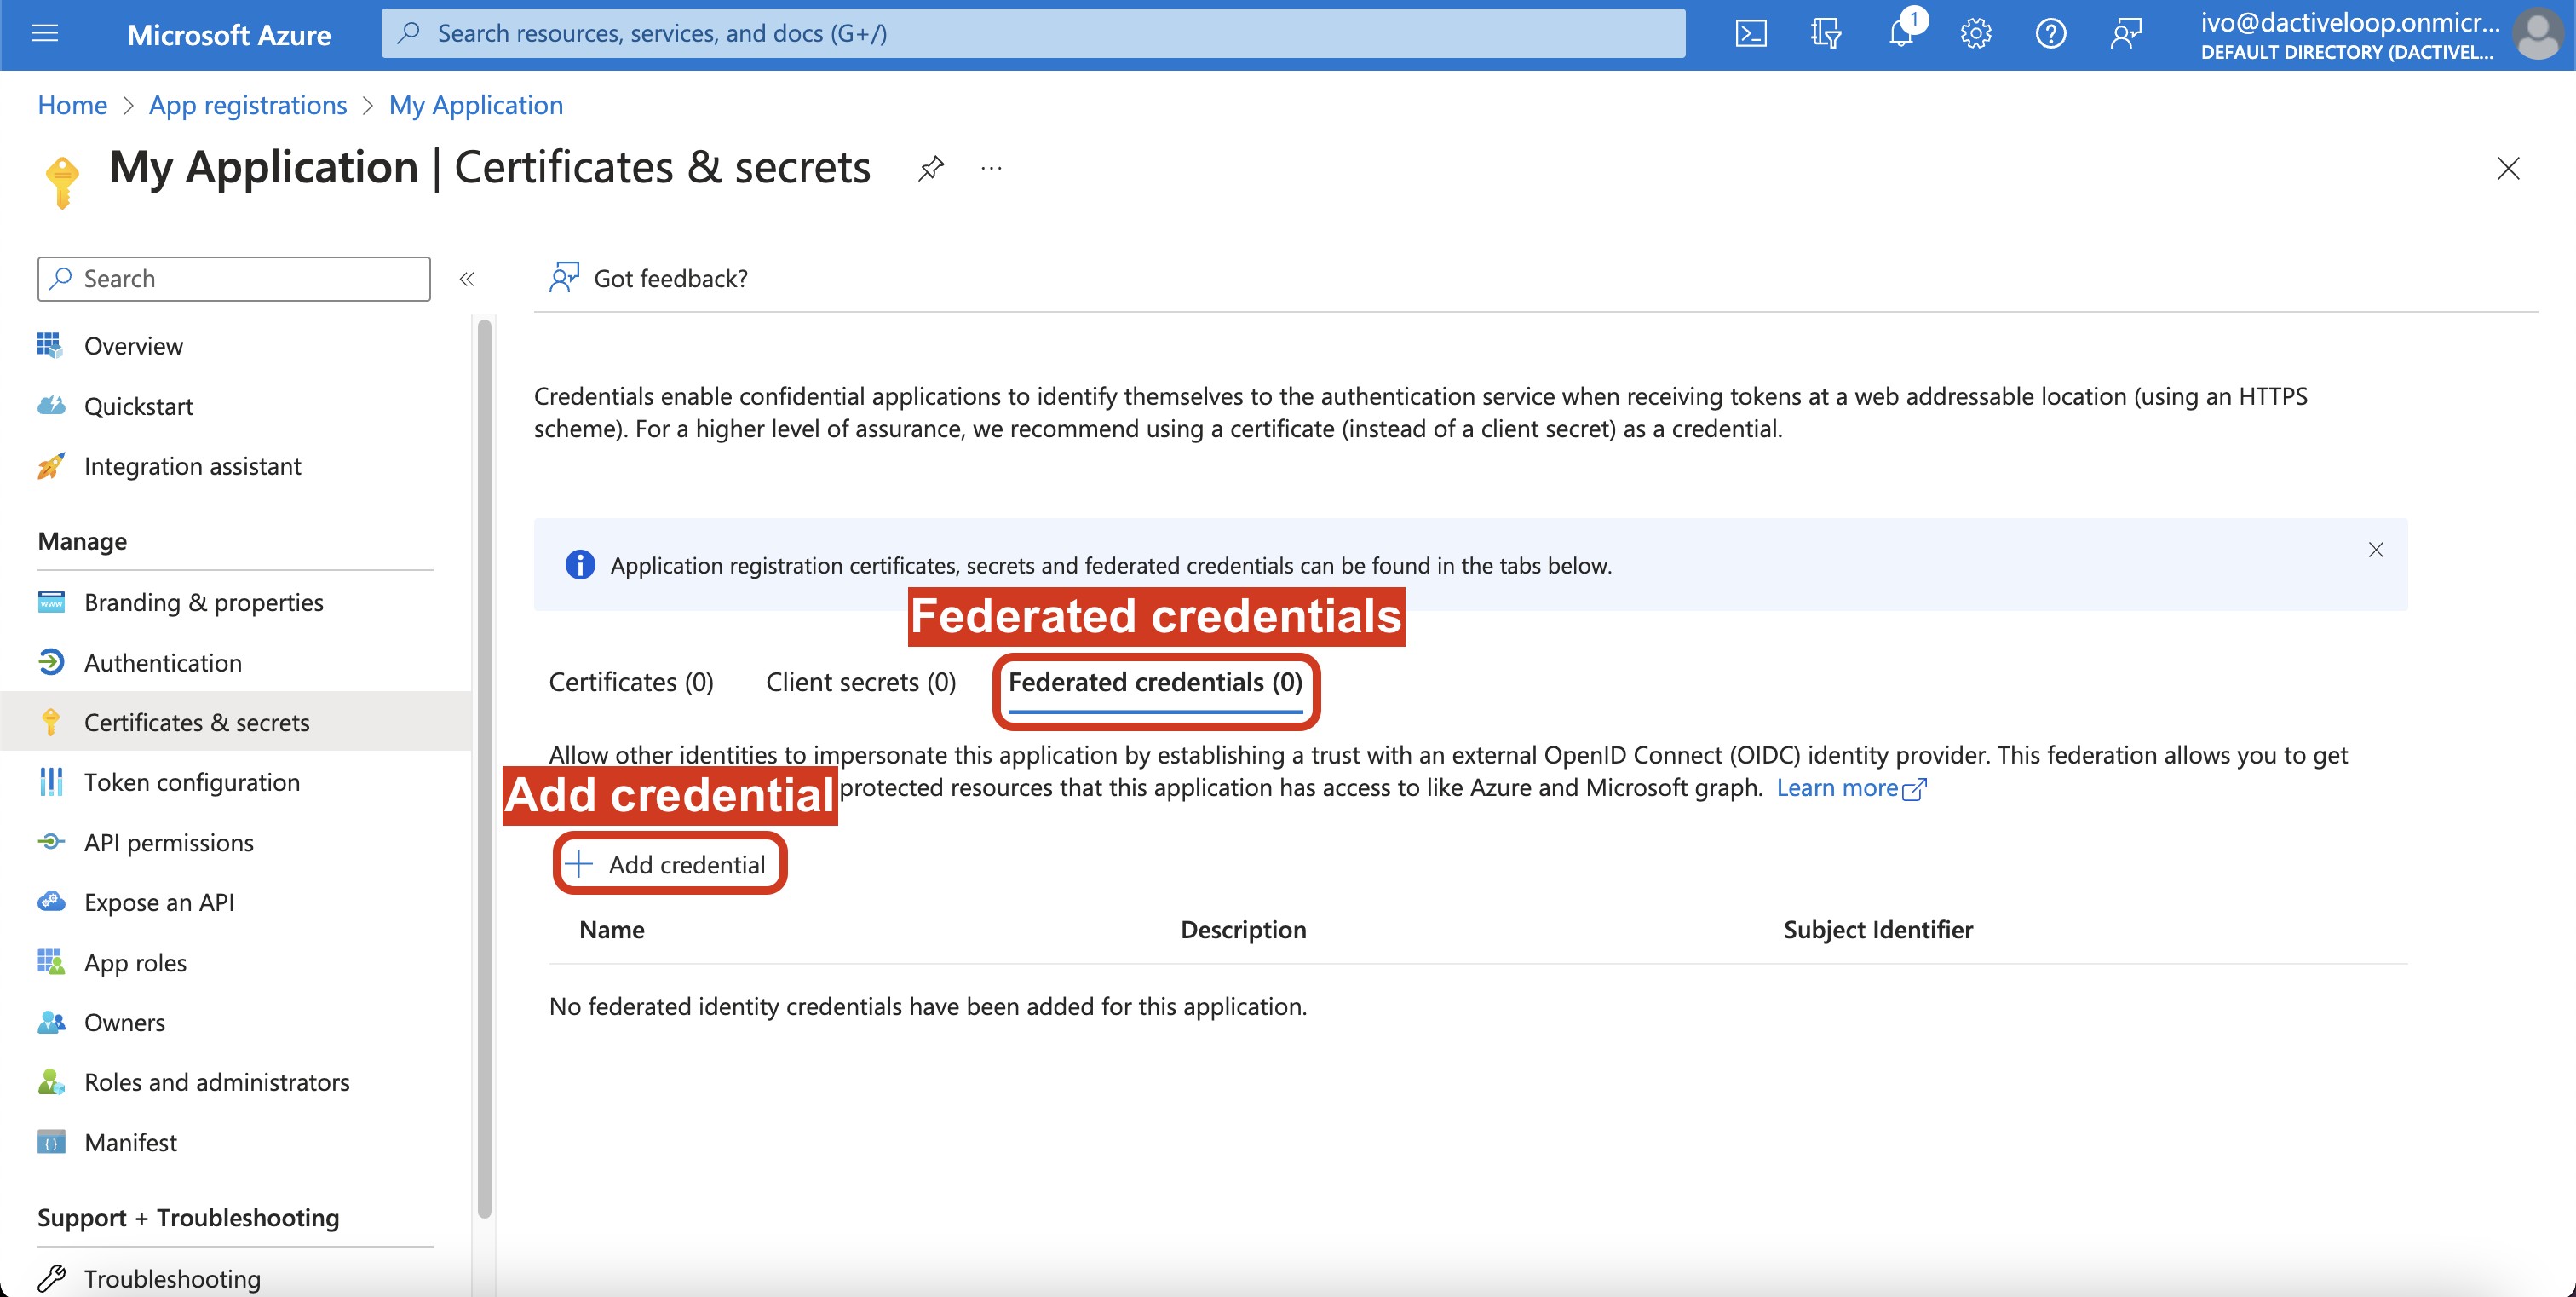The image size is (2576, 1297).
Task: Switch to the Certificates tab
Action: pyautogui.click(x=631, y=682)
